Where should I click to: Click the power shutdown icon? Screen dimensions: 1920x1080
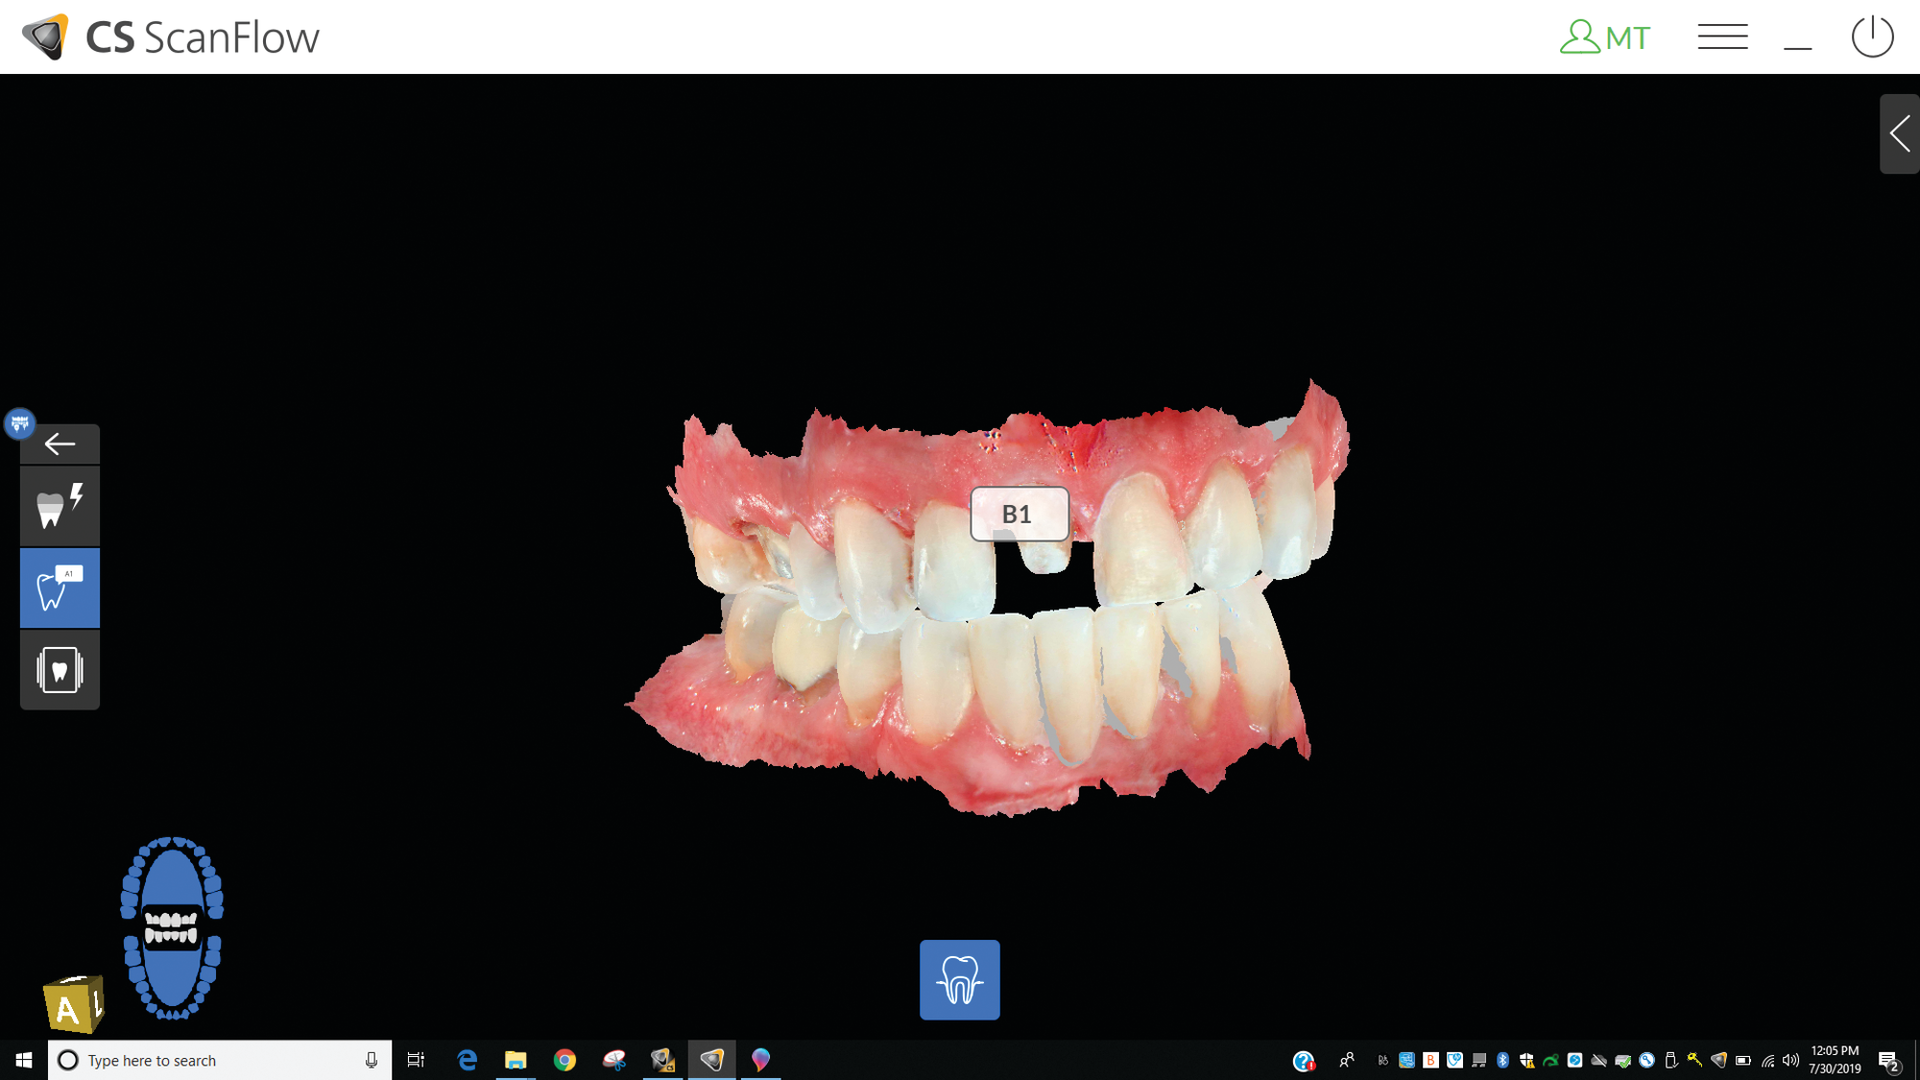[x=1872, y=38]
